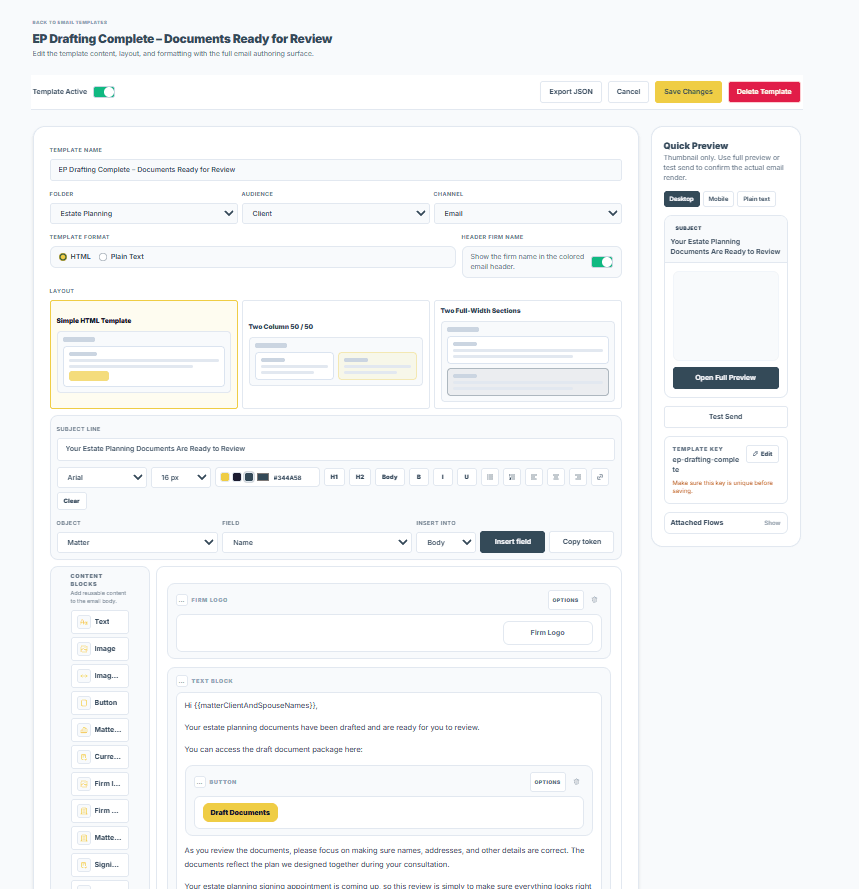Open the Arial font family dropdown
The height and width of the screenshot is (889, 859).
(x=102, y=477)
